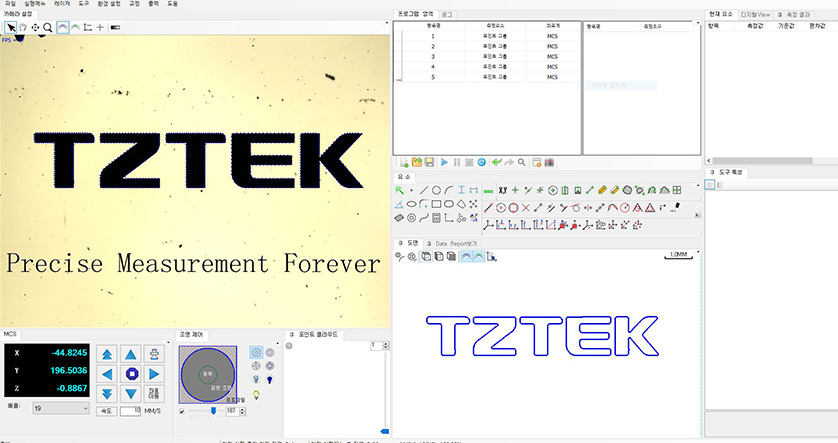
Task: Switch to the 디지털View tab
Action: pos(755,14)
